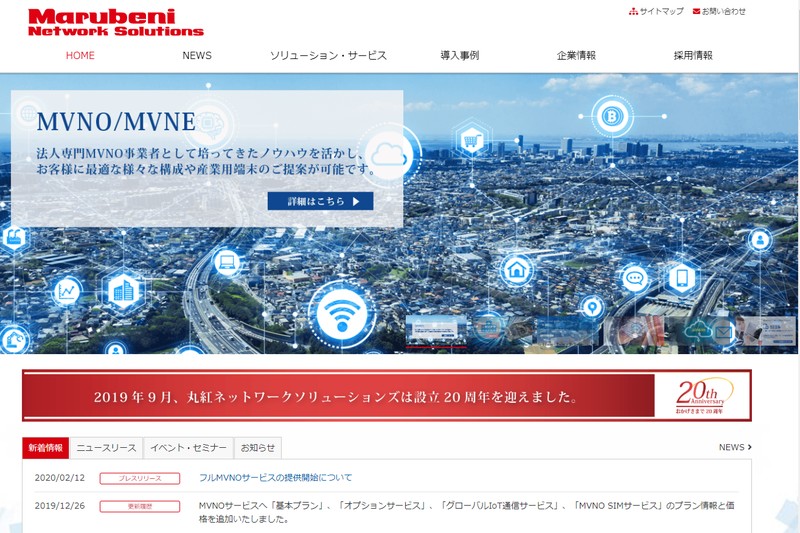This screenshot has height=533, width=800.
Task: Click the Marubeni Network Solutions logo
Action: (x=116, y=22)
